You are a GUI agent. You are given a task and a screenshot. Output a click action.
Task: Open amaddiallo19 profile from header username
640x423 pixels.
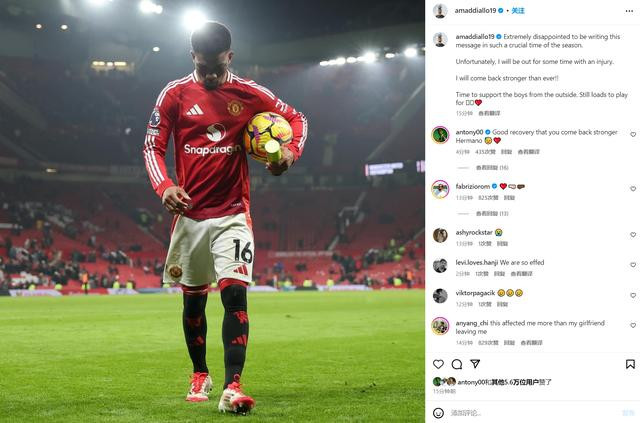476,11
